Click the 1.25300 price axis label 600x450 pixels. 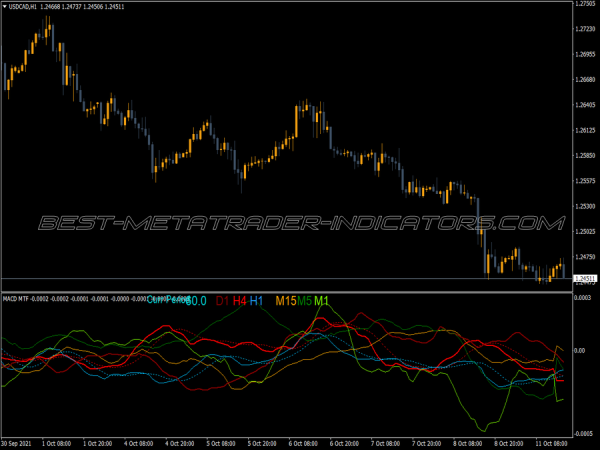tap(585, 206)
